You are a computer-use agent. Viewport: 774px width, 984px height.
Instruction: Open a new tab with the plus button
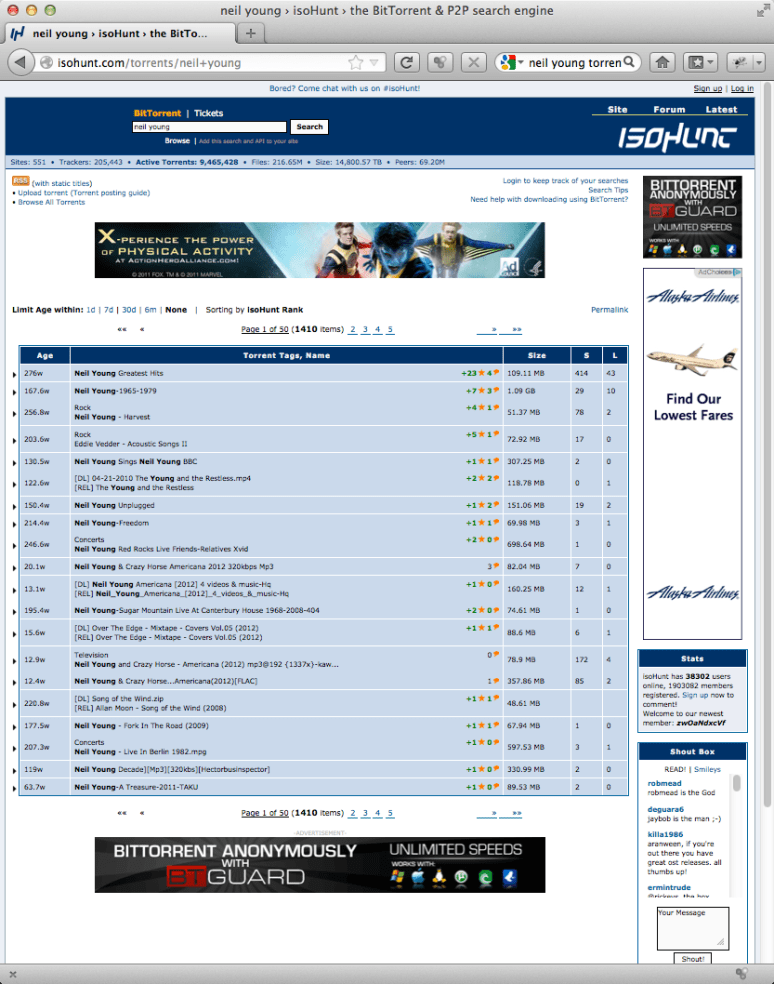[250, 33]
